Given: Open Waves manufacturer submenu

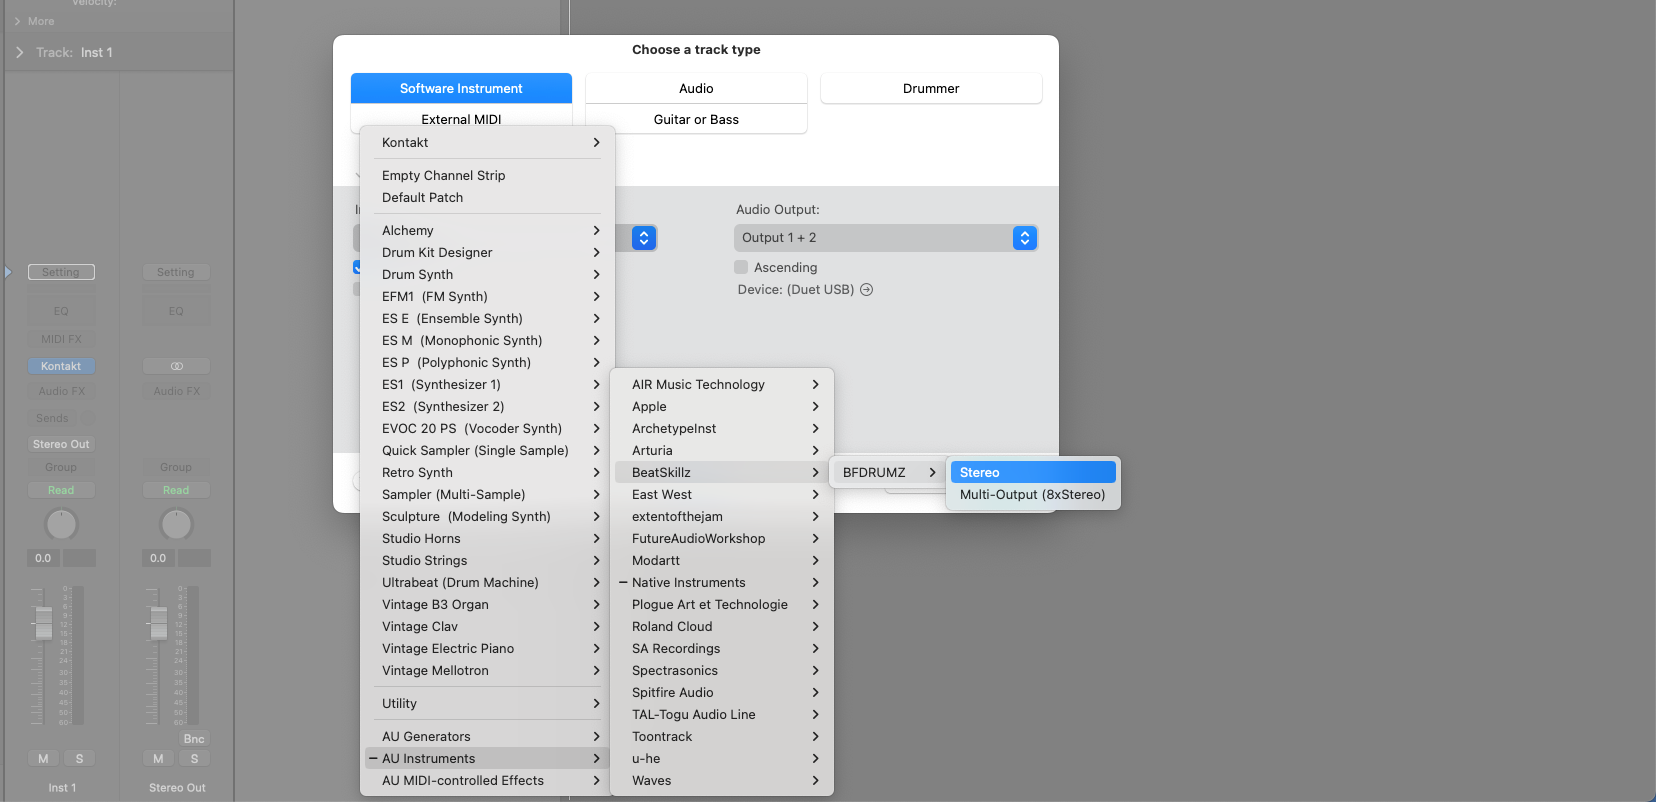Looking at the screenshot, I should pos(724,780).
